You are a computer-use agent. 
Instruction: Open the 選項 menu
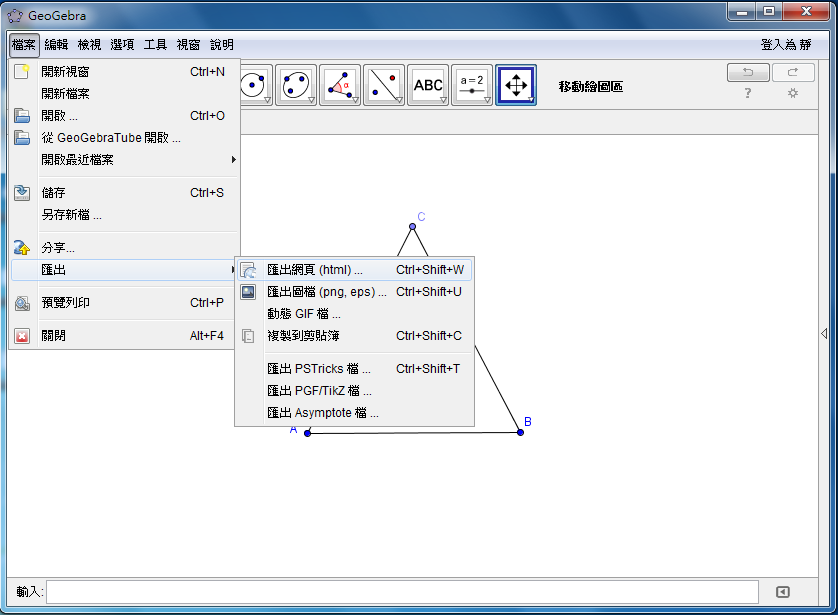tap(122, 45)
